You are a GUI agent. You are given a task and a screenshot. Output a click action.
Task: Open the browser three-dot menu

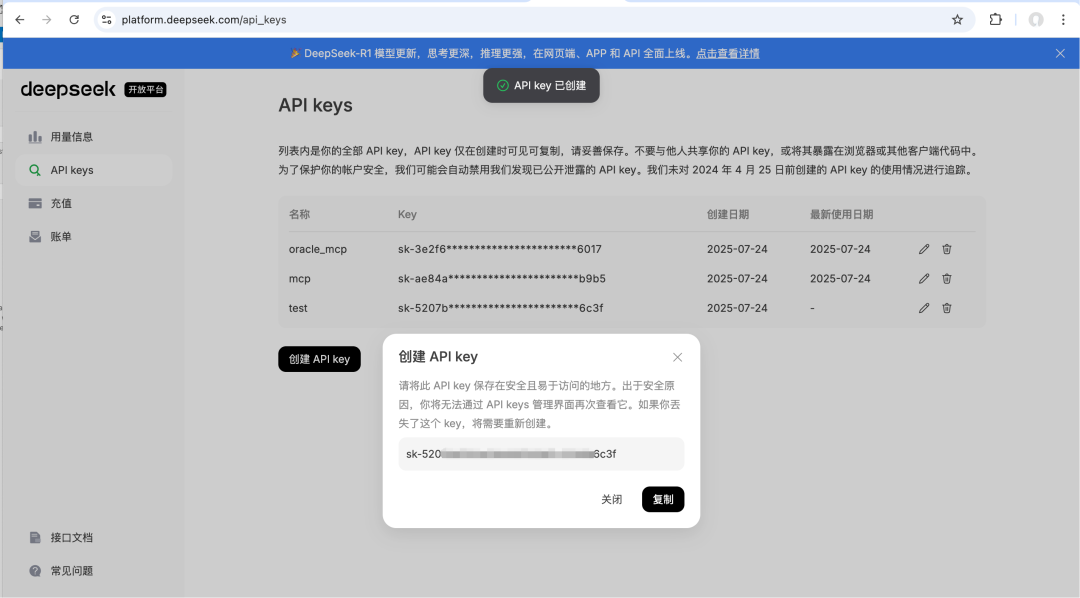point(1063,20)
